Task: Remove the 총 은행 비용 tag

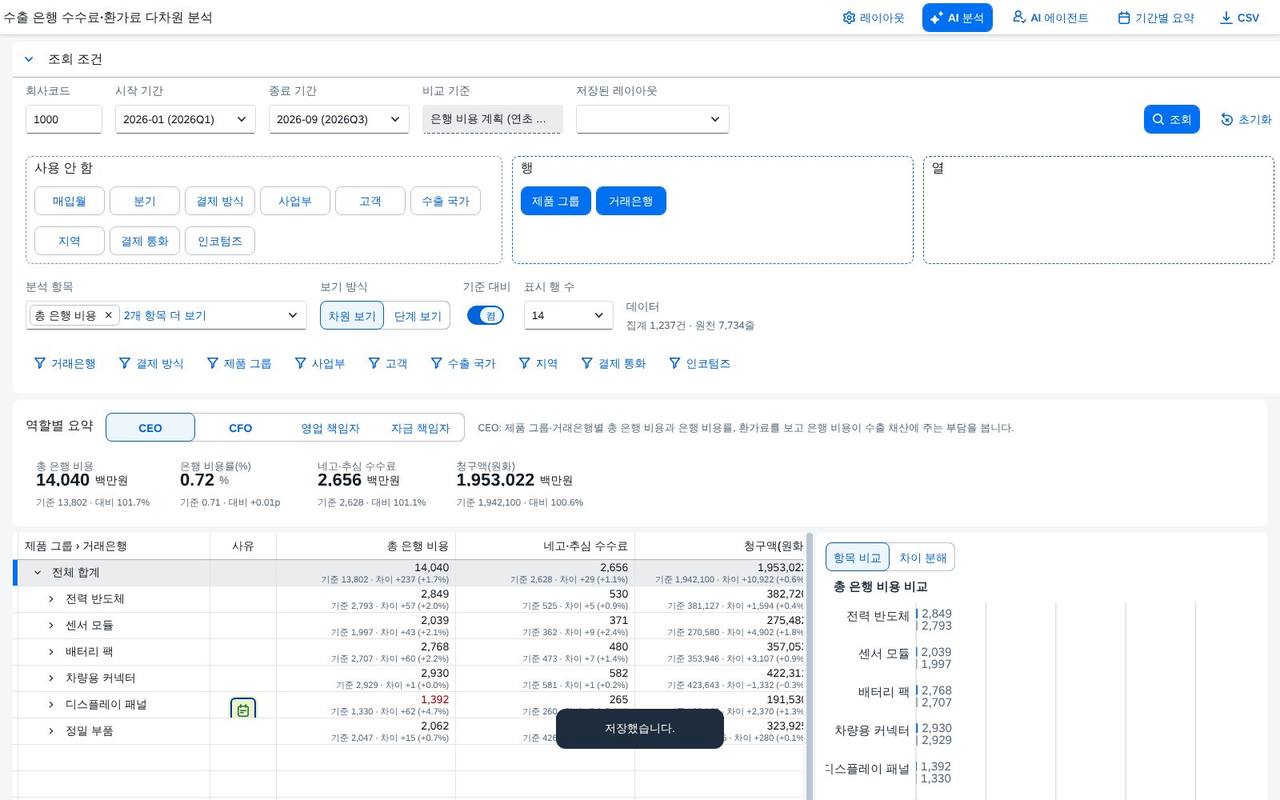Action: point(109,315)
